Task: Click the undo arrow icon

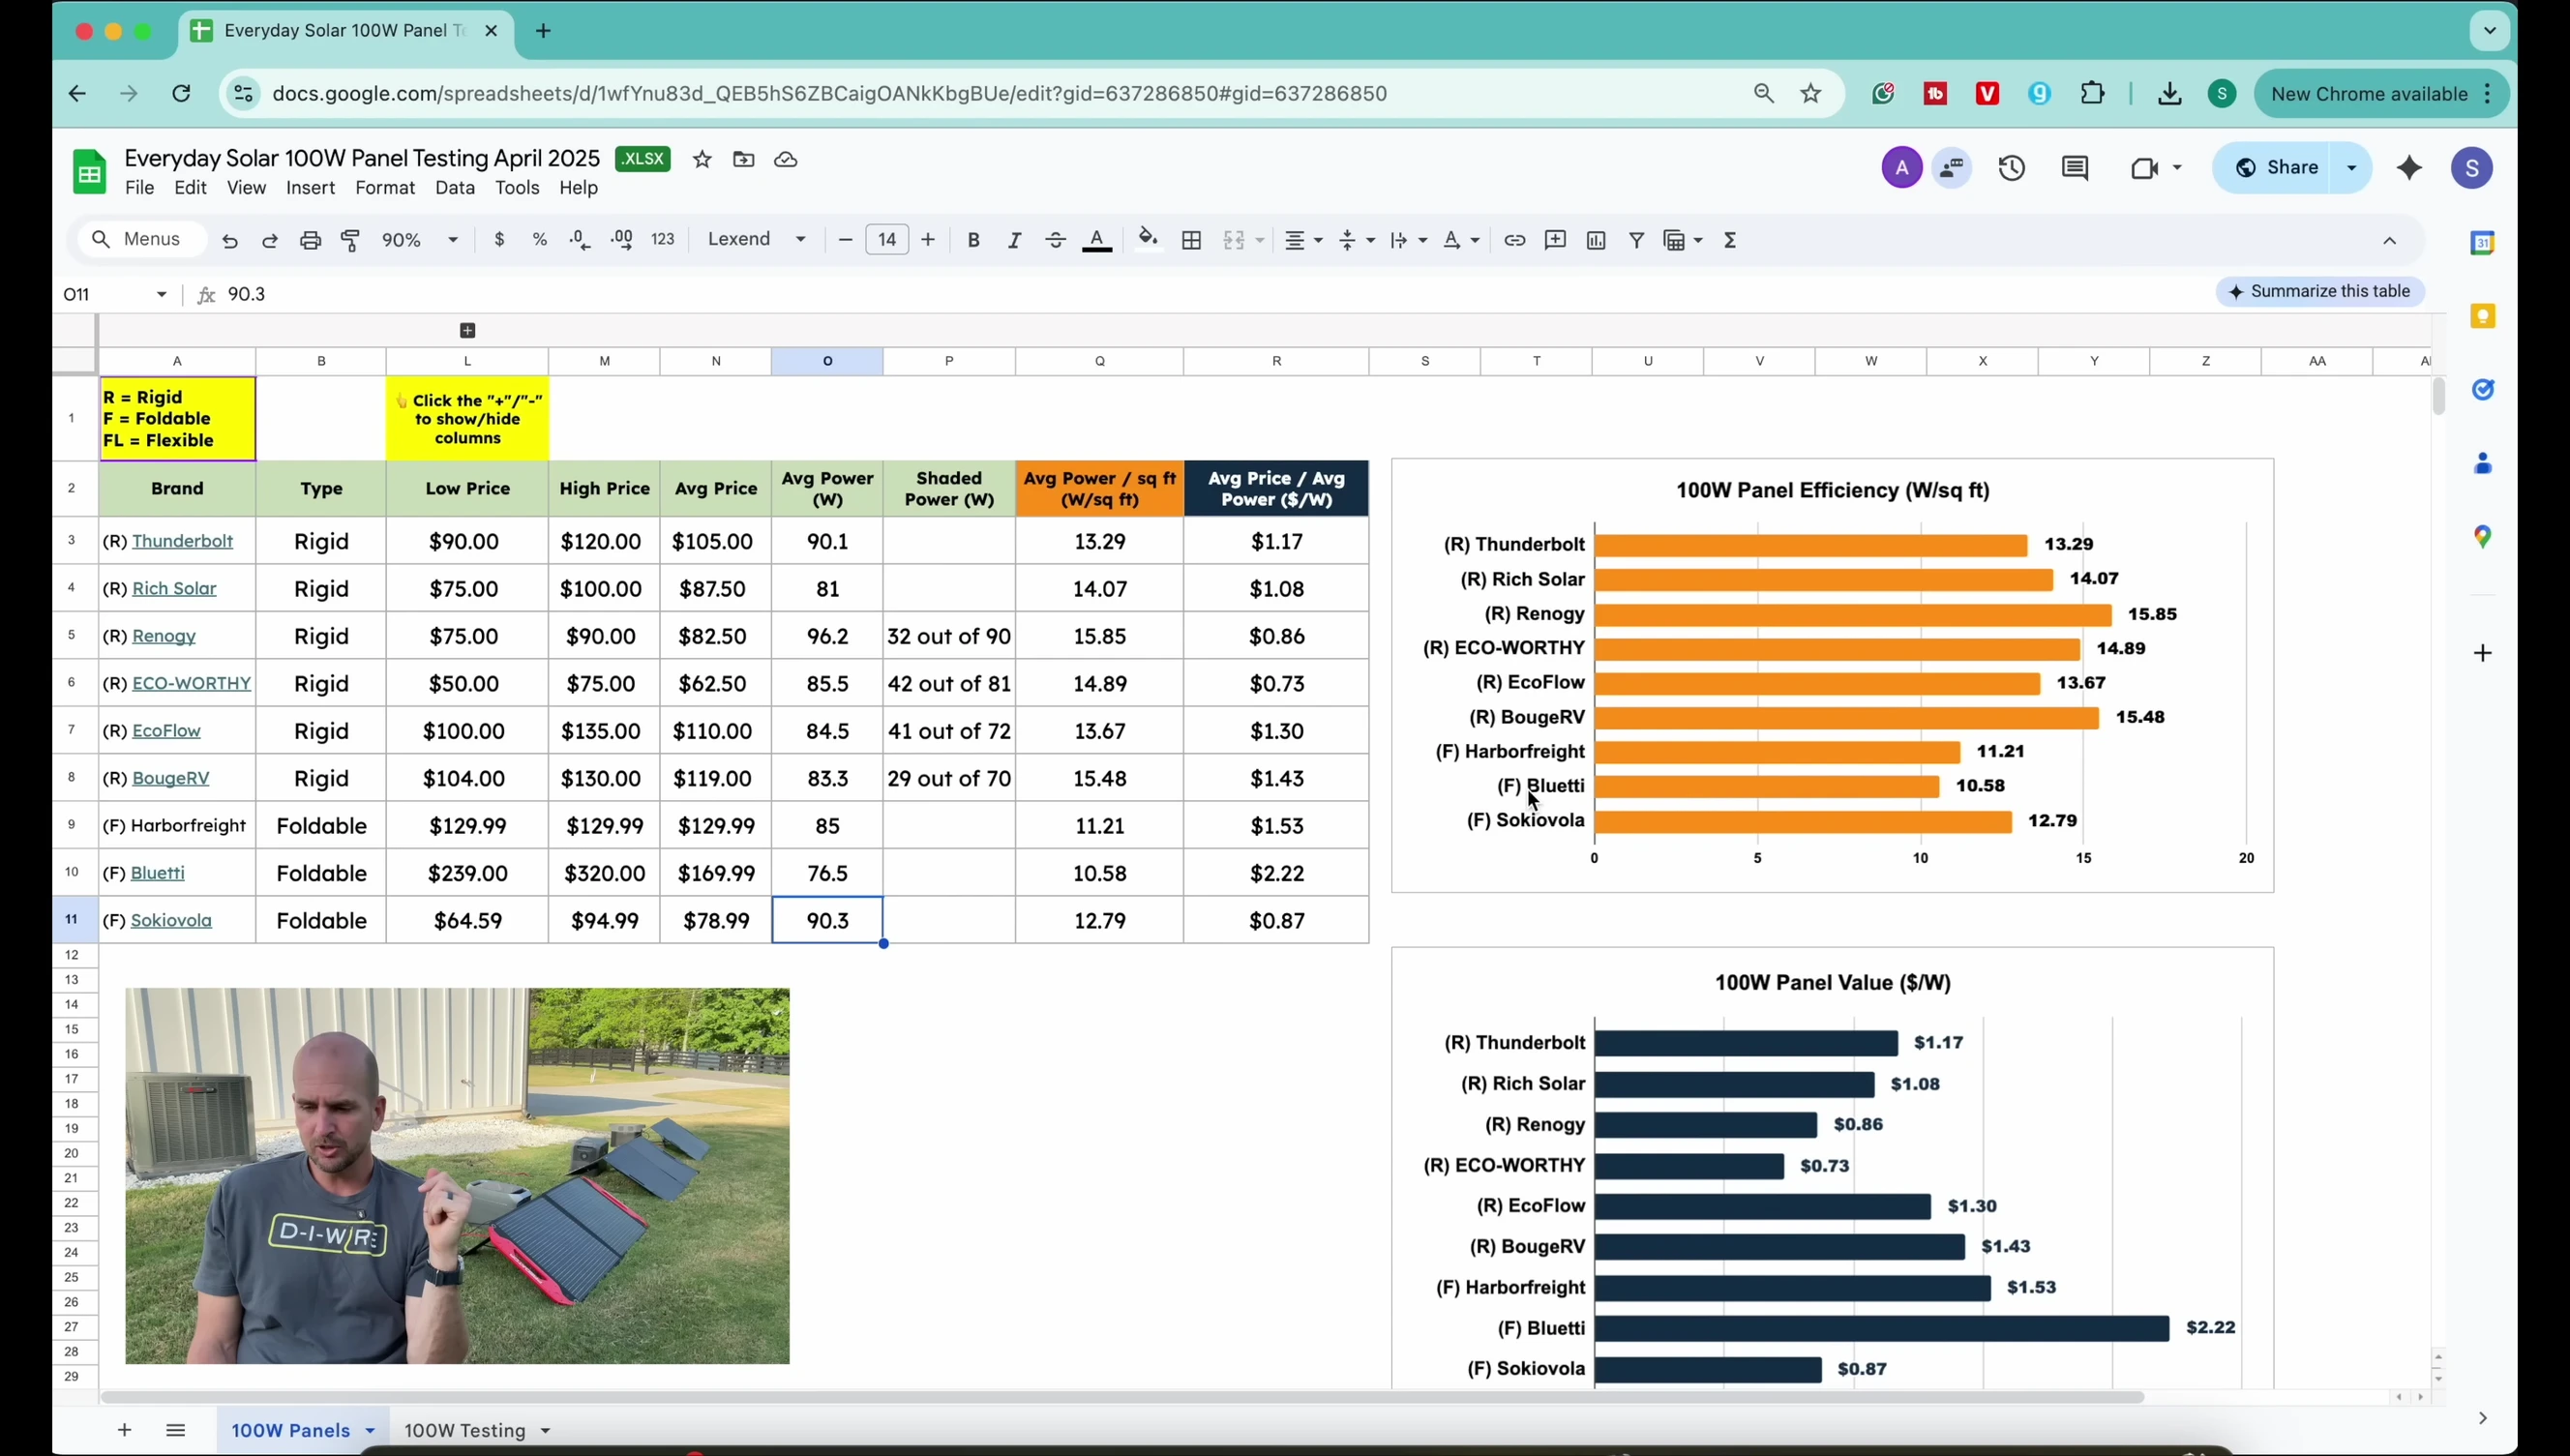Action: point(230,240)
